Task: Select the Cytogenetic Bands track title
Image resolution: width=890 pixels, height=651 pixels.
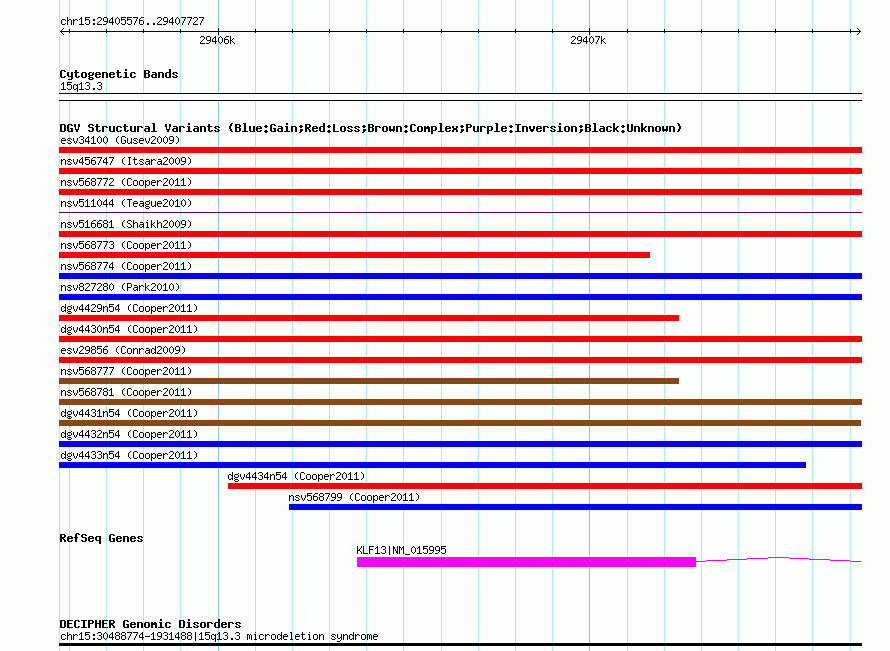Action: (119, 74)
